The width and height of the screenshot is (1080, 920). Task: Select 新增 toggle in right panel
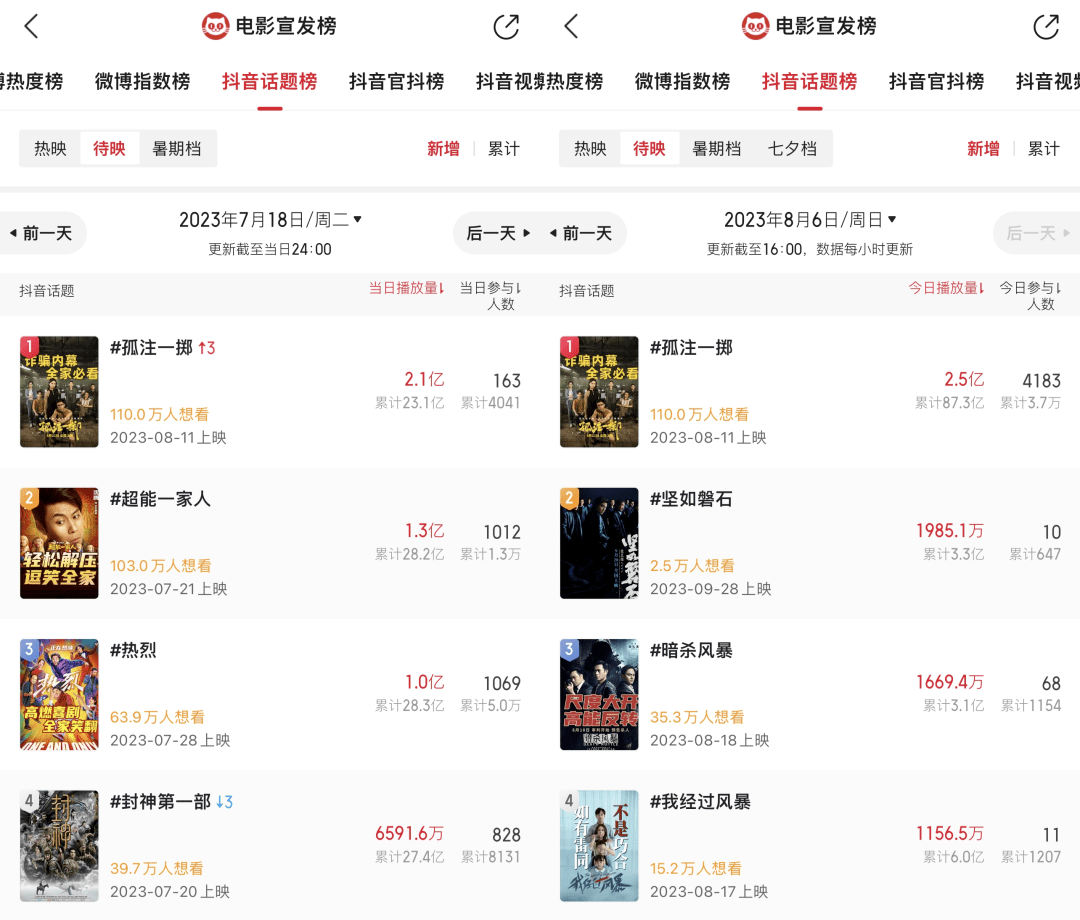[983, 149]
